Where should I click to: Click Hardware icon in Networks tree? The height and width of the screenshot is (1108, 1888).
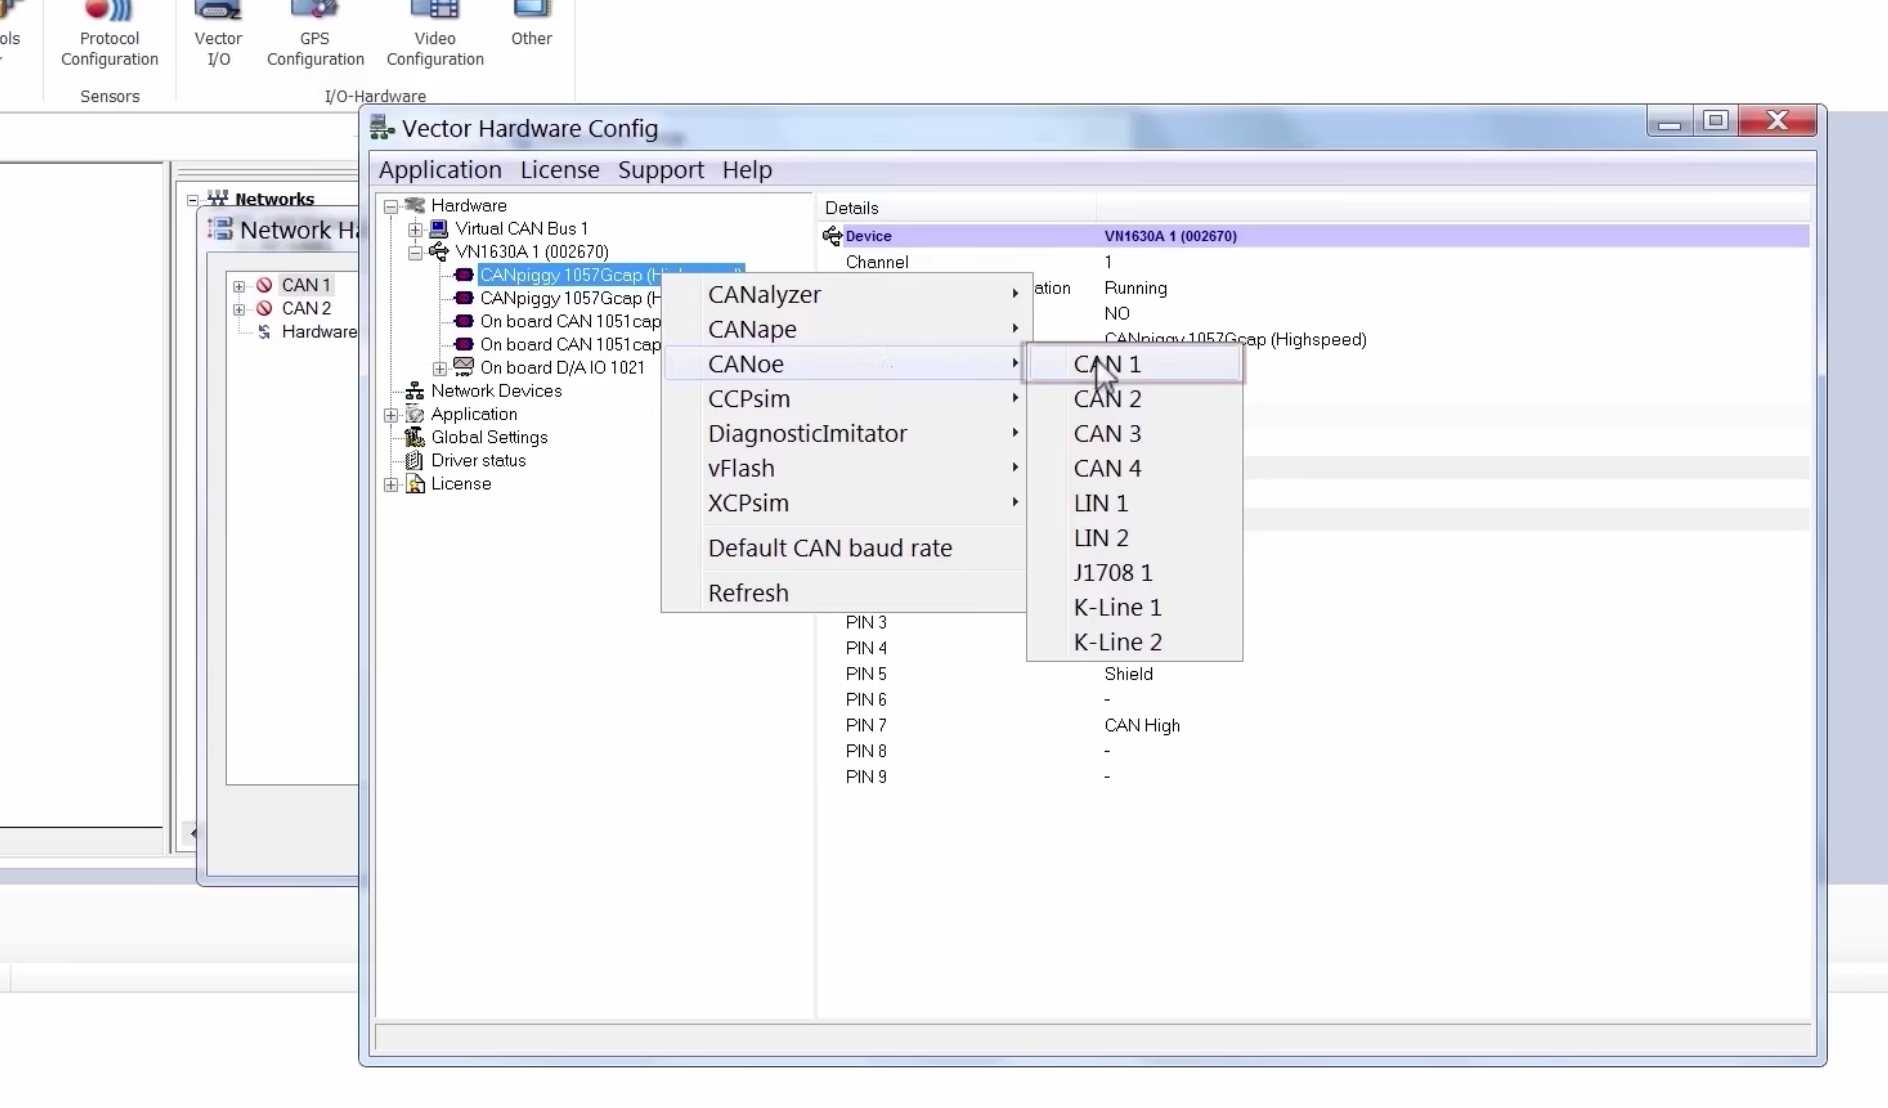[264, 332]
